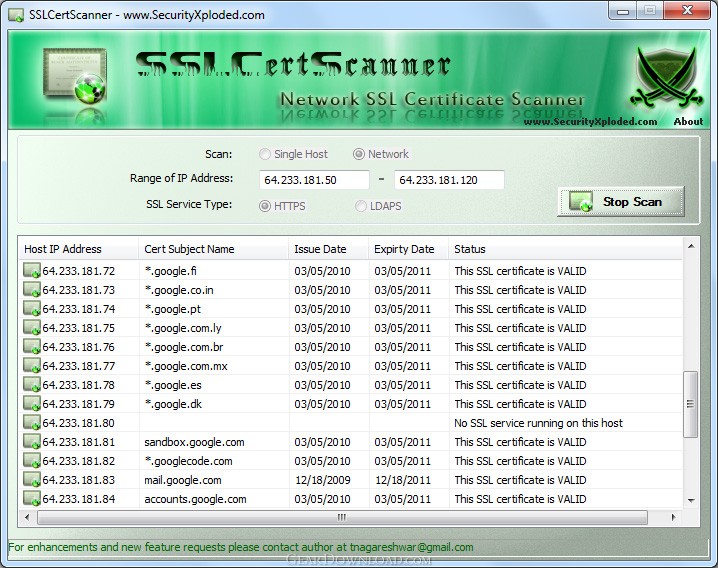
Task: Click the horizontal scrollbar thumb
Action: pyautogui.click(x=342, y=518)
